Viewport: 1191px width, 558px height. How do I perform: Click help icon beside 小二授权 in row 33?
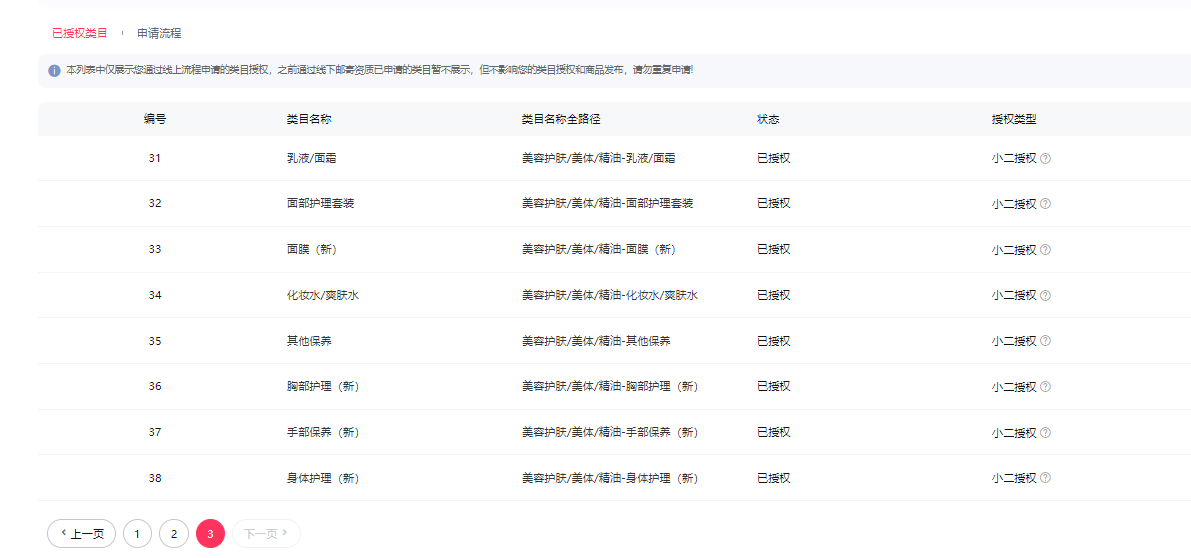(x=1046, y=250)
